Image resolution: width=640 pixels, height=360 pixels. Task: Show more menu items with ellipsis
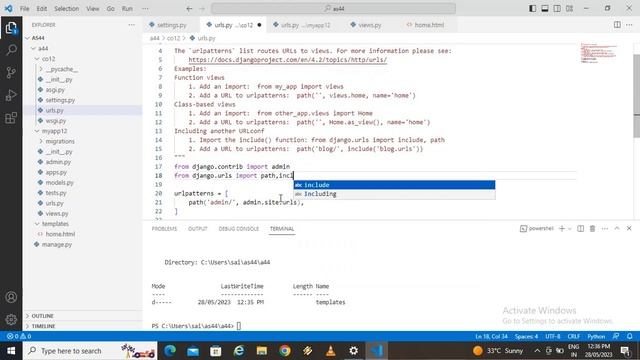click(x=145, y=9)
